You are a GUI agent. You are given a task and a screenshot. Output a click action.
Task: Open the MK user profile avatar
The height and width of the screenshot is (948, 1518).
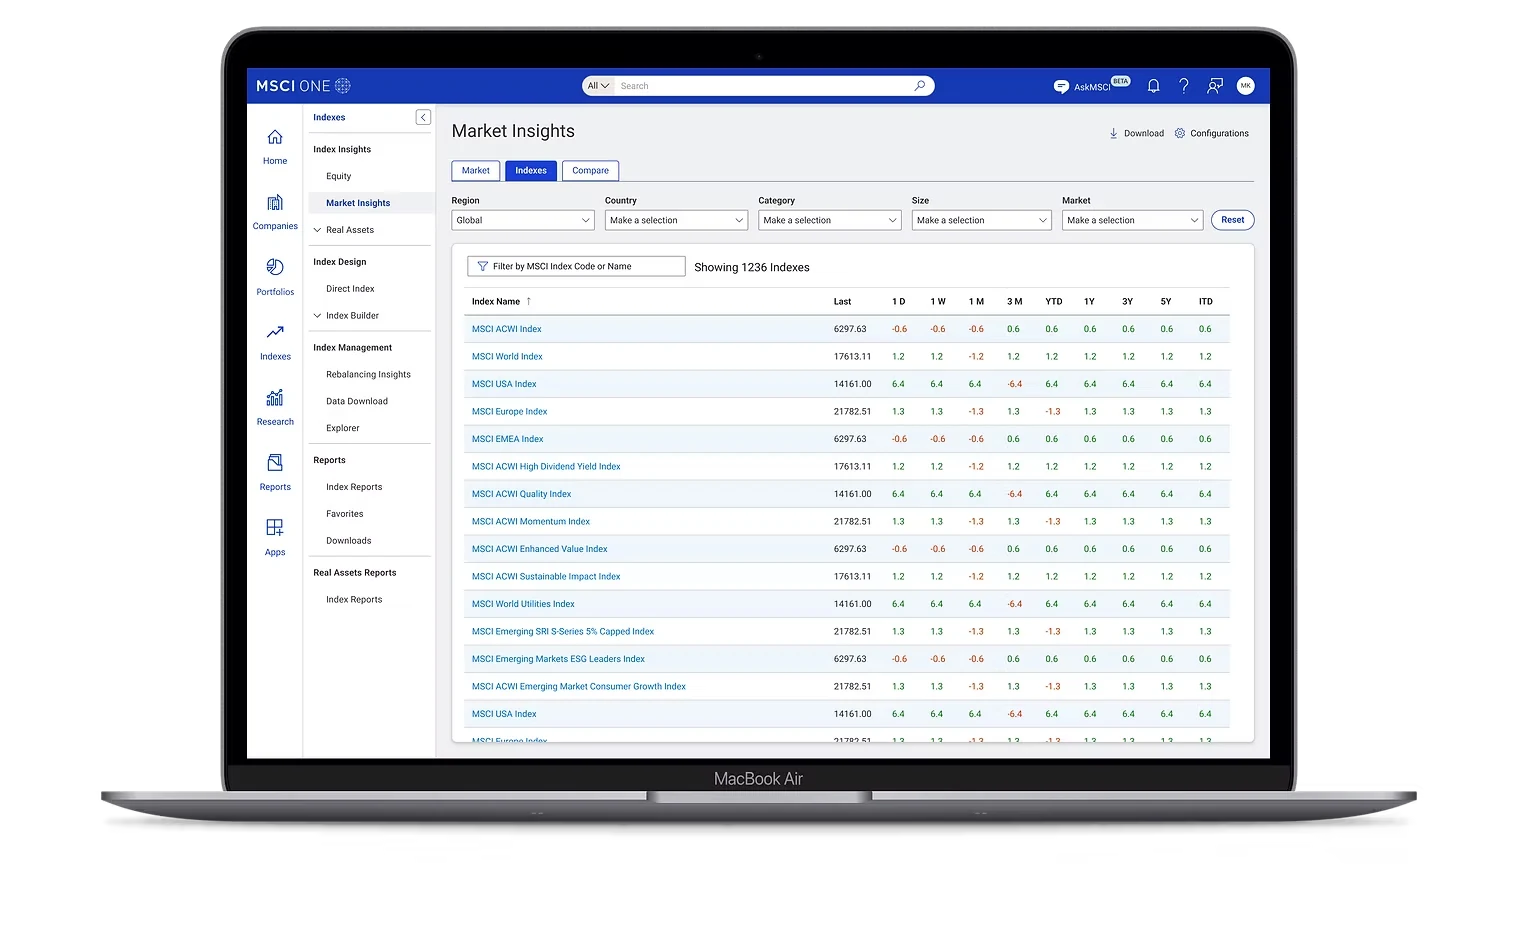point(1245,86)
